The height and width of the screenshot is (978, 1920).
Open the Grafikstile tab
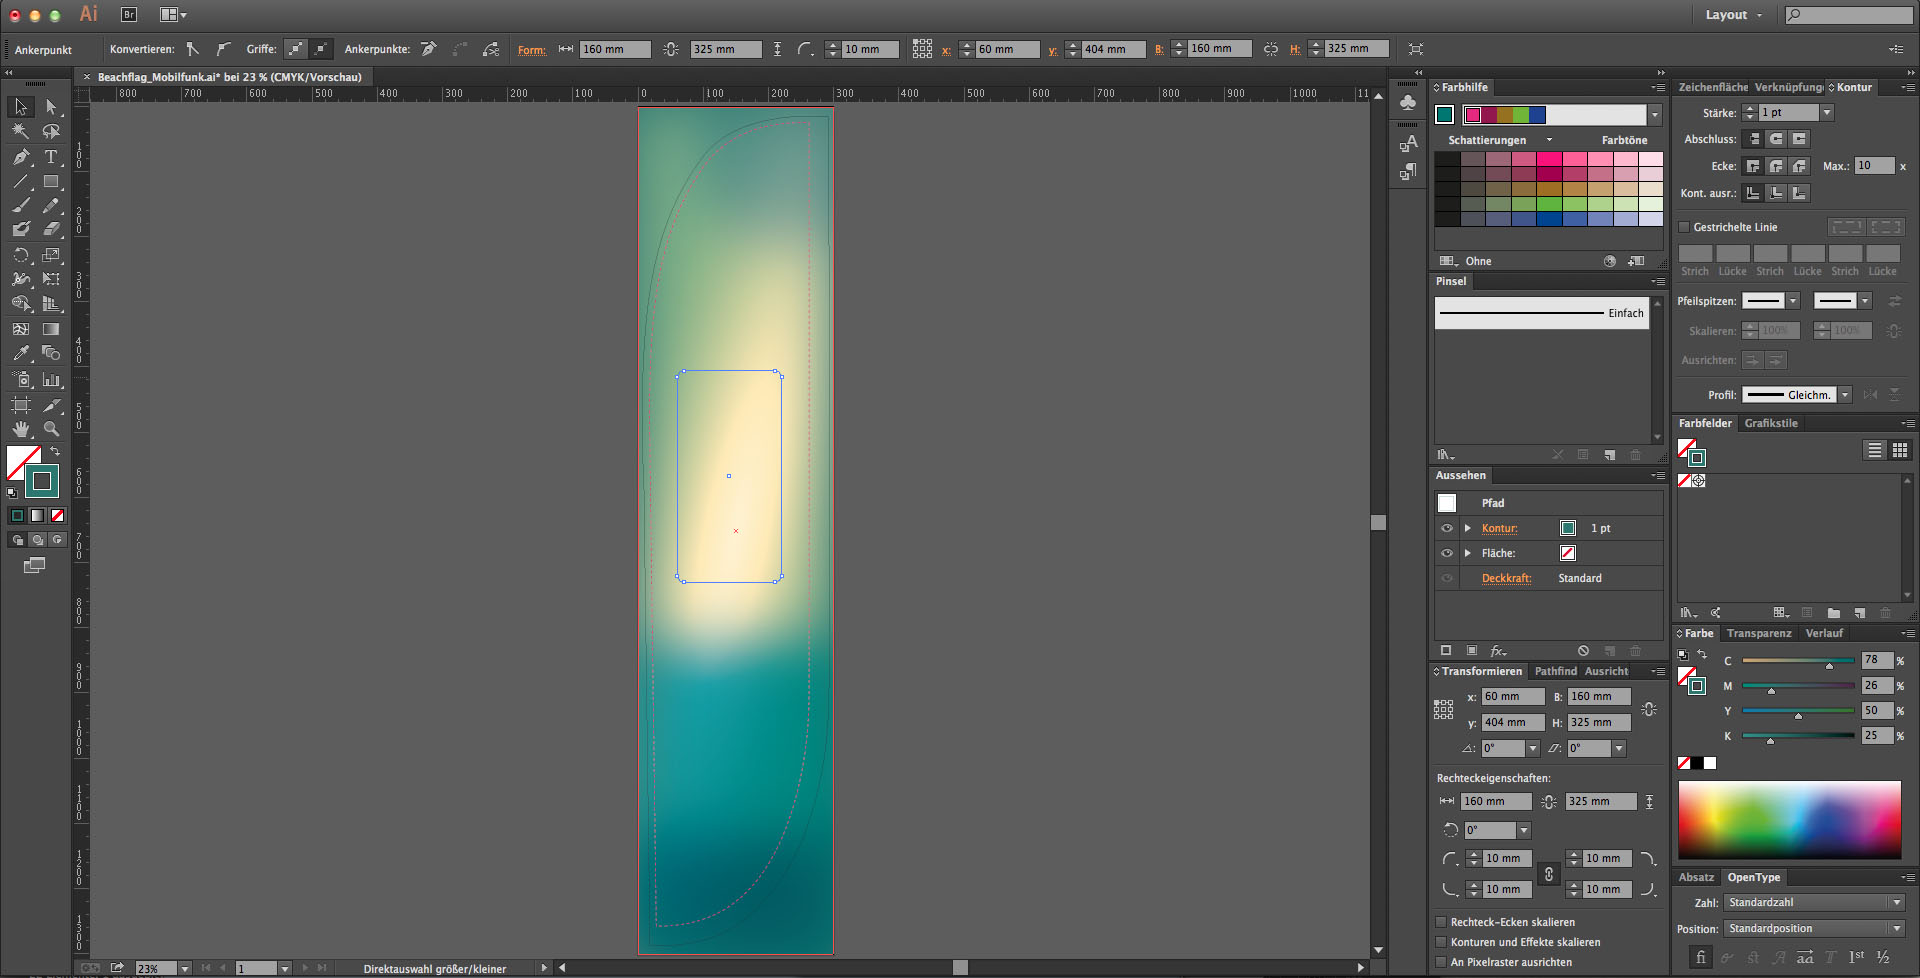[x=1770, y=423]
